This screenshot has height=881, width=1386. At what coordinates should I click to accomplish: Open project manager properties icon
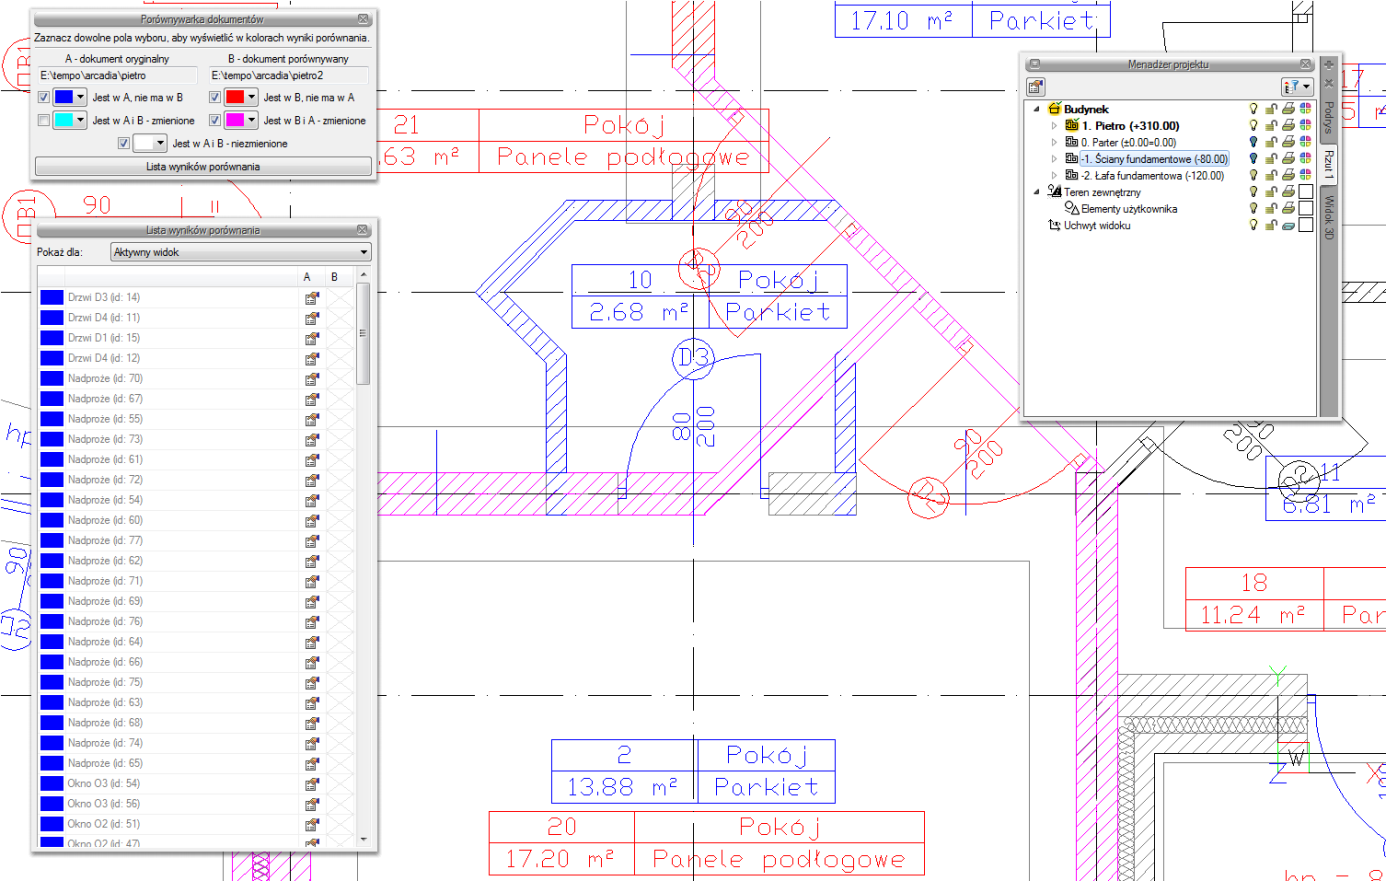tap(1036, 87)
